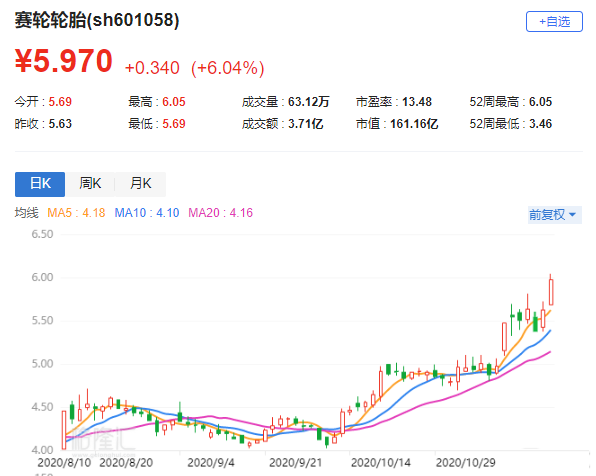Screen dimensions: 596x476
Task: Click the 2020/8/10 date axis label
Action: coord(64,463)
